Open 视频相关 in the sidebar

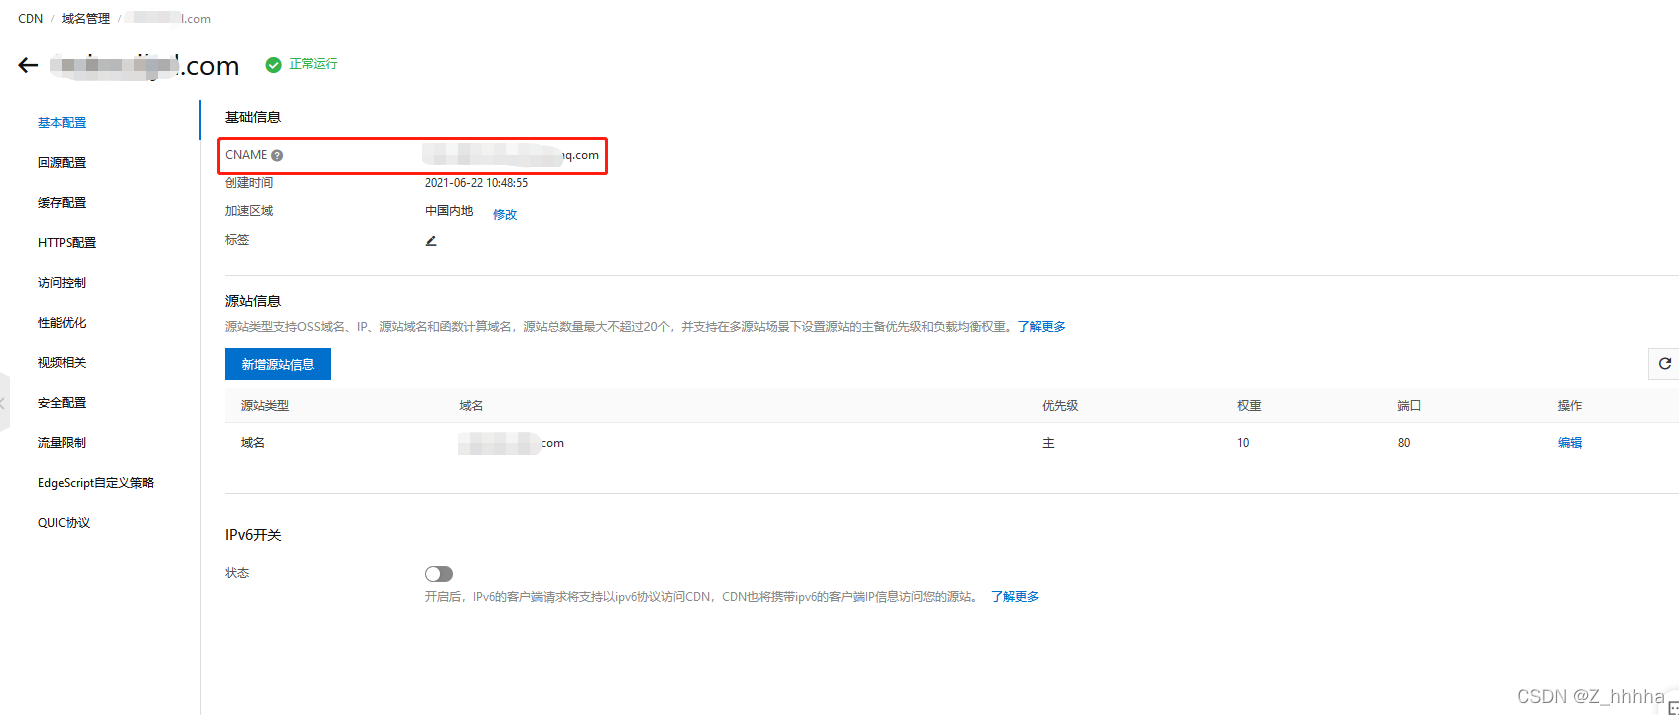click(x=62, y=362)
